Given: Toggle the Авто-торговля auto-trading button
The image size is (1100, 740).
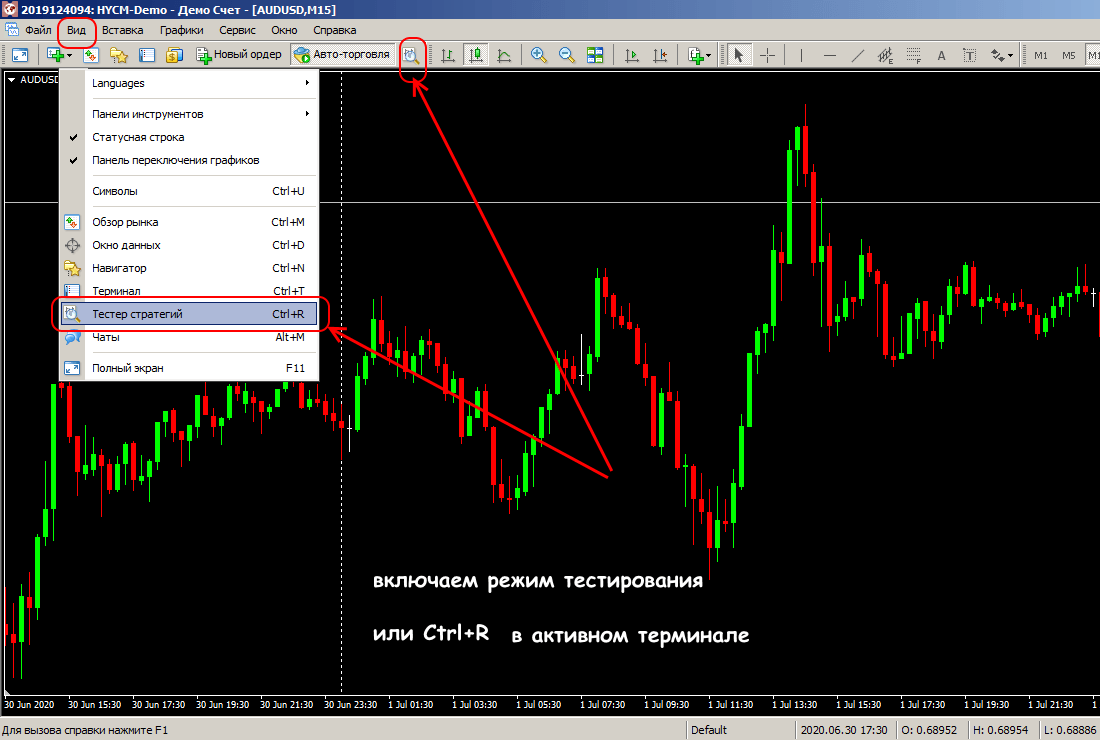Looking at the screenshot, I should 341,54.
